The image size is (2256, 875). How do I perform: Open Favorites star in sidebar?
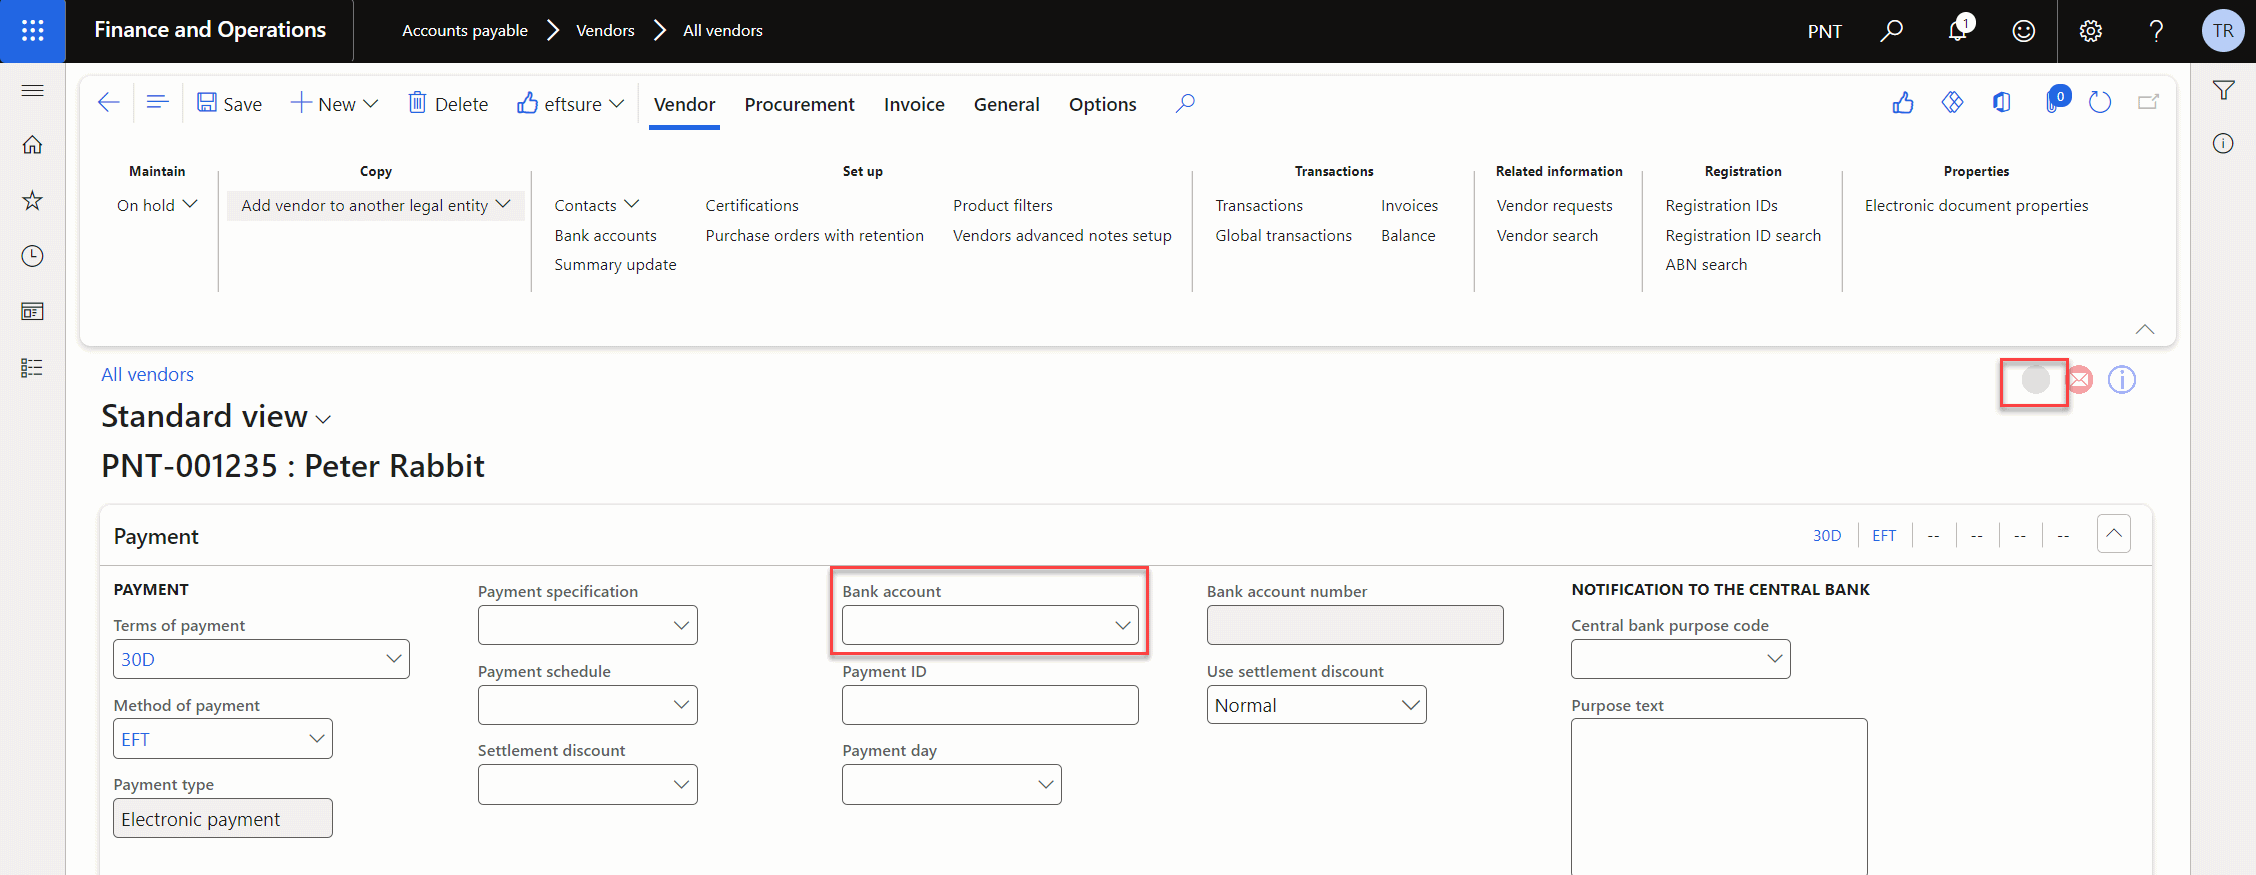click(x=32, y=200)
